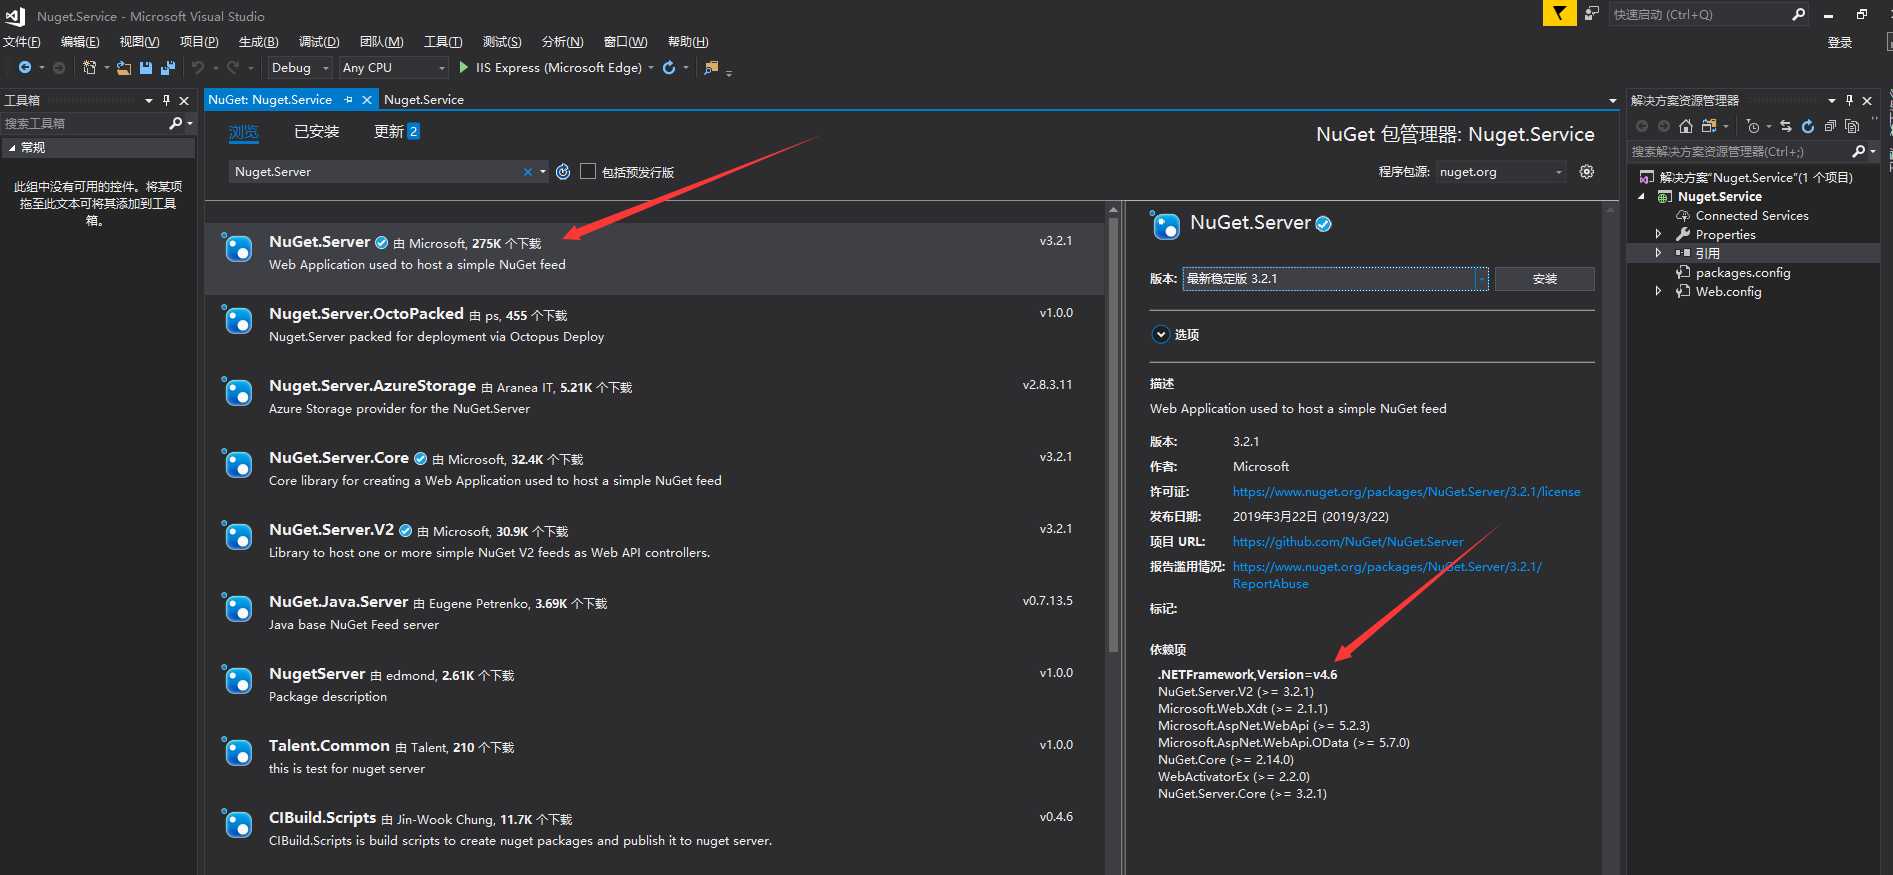Select Connected Services in Solution Explorer

click(1752, 215)
